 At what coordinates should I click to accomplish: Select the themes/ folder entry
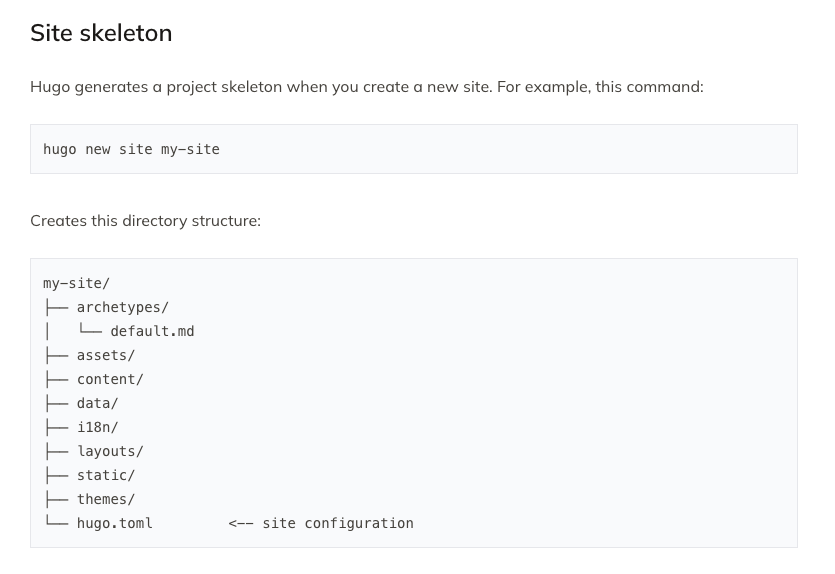(x=105, y=499)
